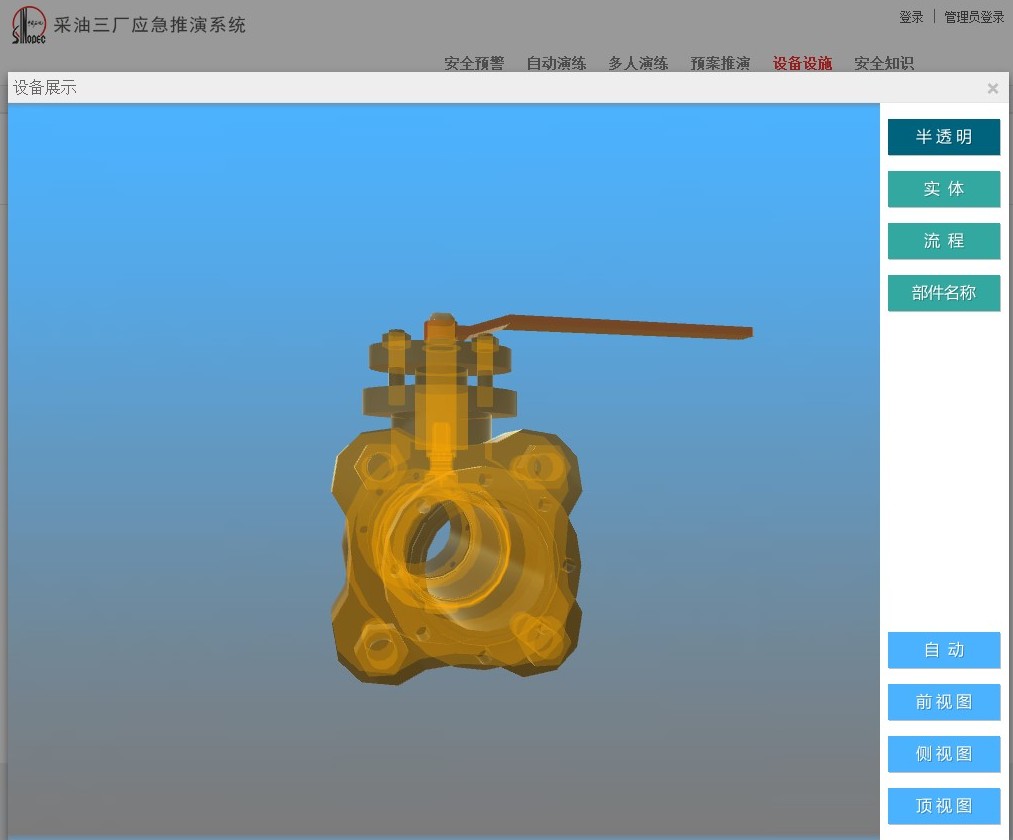
Task: Show the 流程 flow view
Action: click(x=943, y=241)
